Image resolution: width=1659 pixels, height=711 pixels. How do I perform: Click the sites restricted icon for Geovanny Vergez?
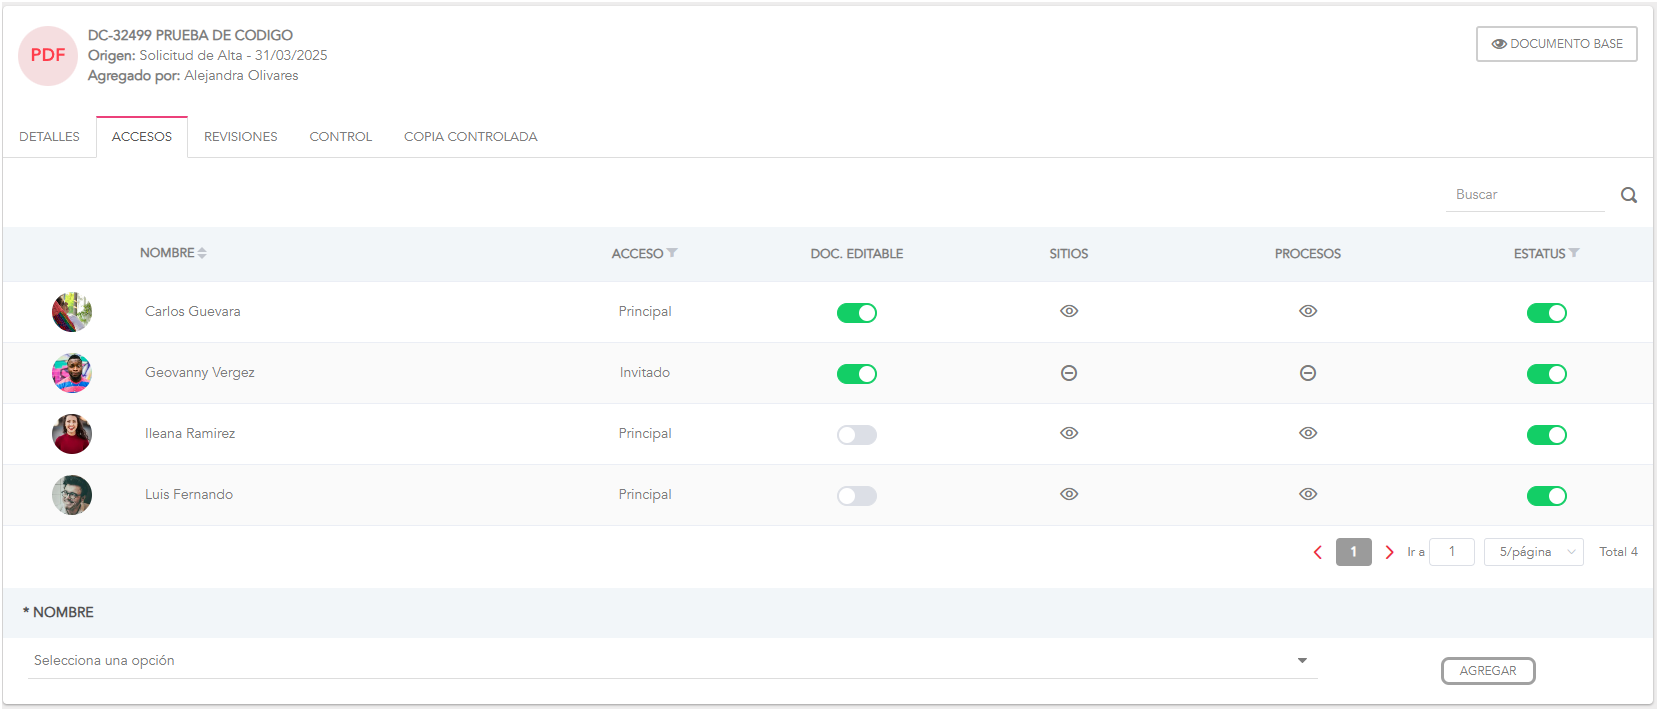click(x=1068, y=373)
